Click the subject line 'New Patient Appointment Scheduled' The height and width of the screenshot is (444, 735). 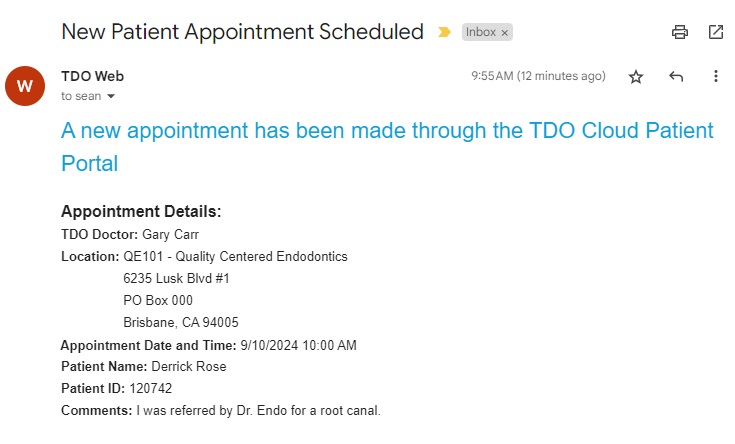coord(242,31)
